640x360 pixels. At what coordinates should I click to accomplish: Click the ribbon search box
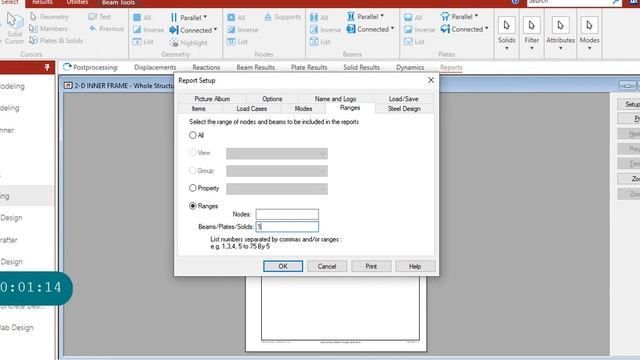point(574,2)
